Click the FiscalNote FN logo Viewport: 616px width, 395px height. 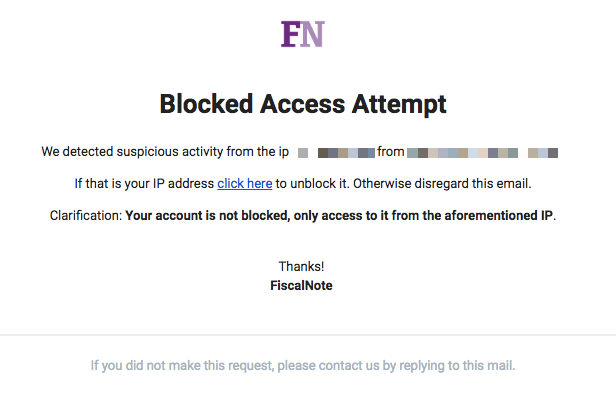tap(302, 34)
